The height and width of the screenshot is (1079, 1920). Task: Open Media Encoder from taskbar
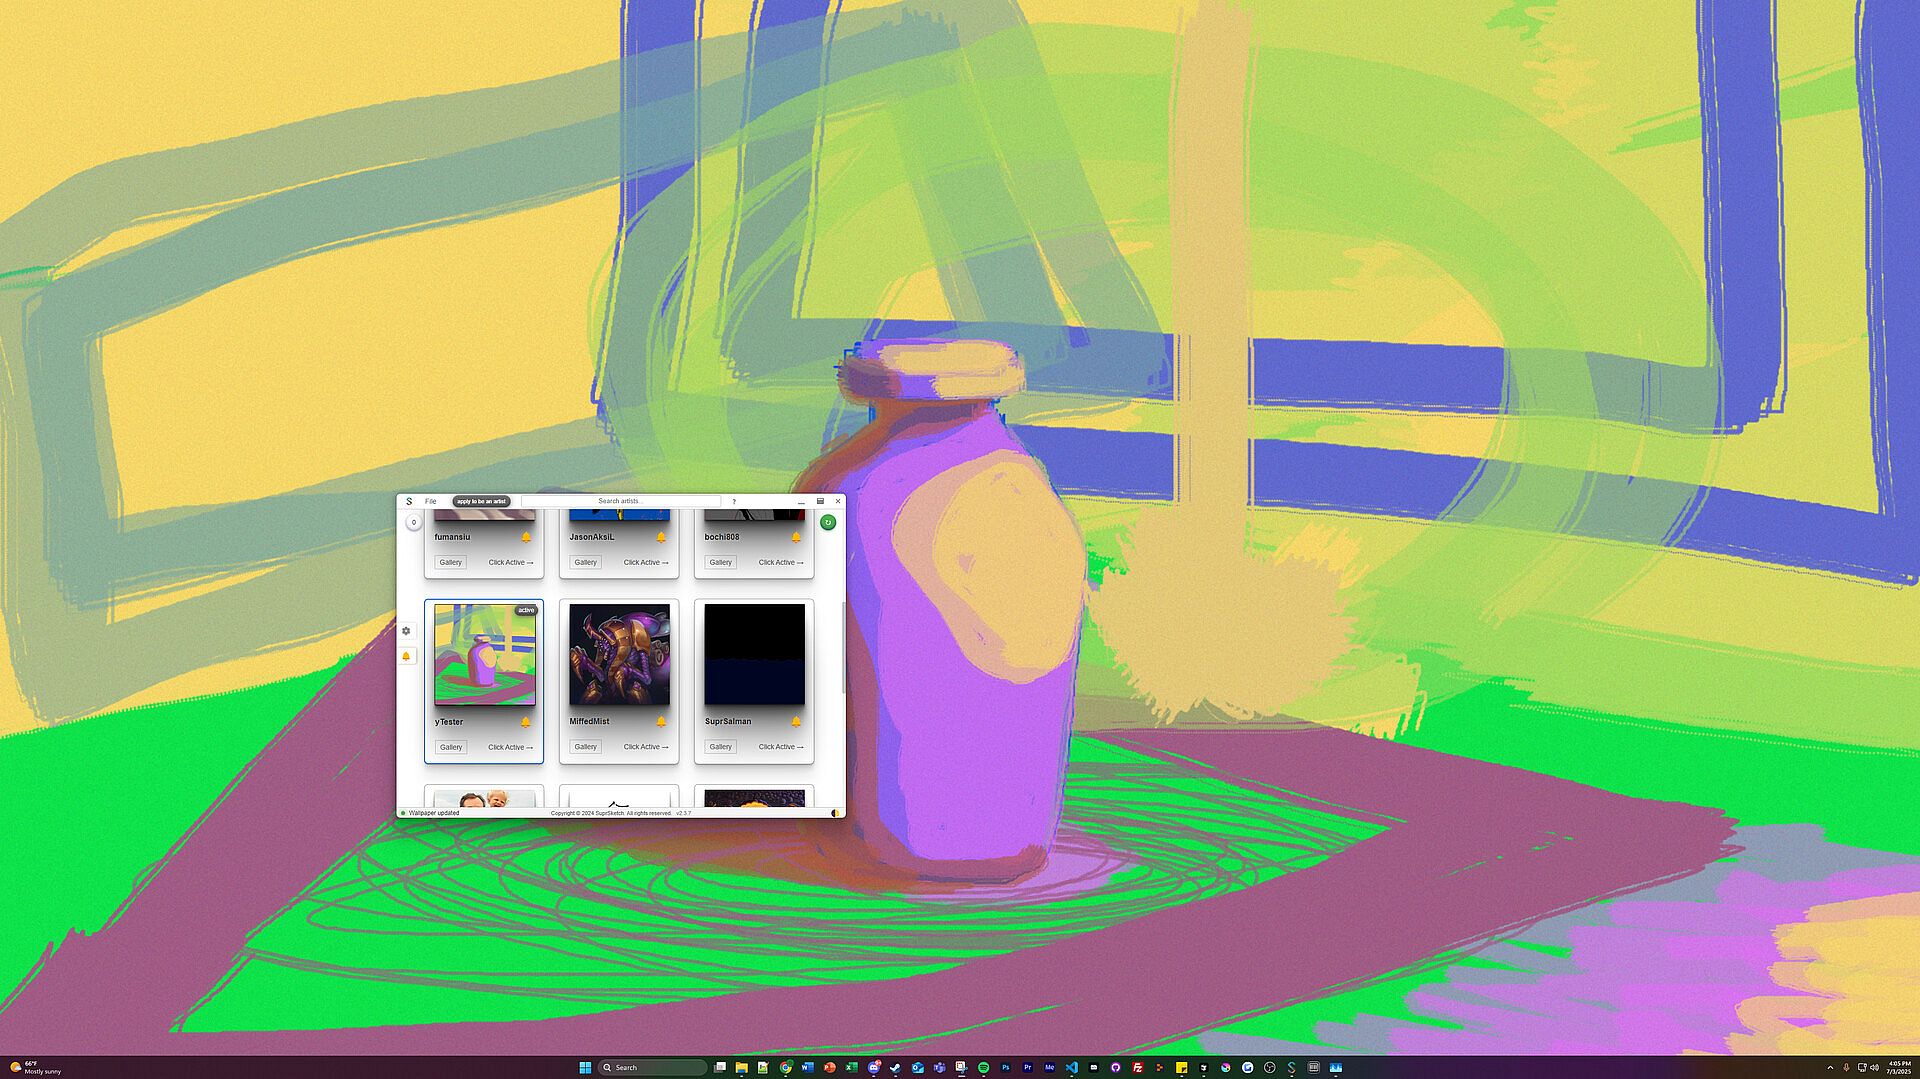(x=1049, y=1067)
